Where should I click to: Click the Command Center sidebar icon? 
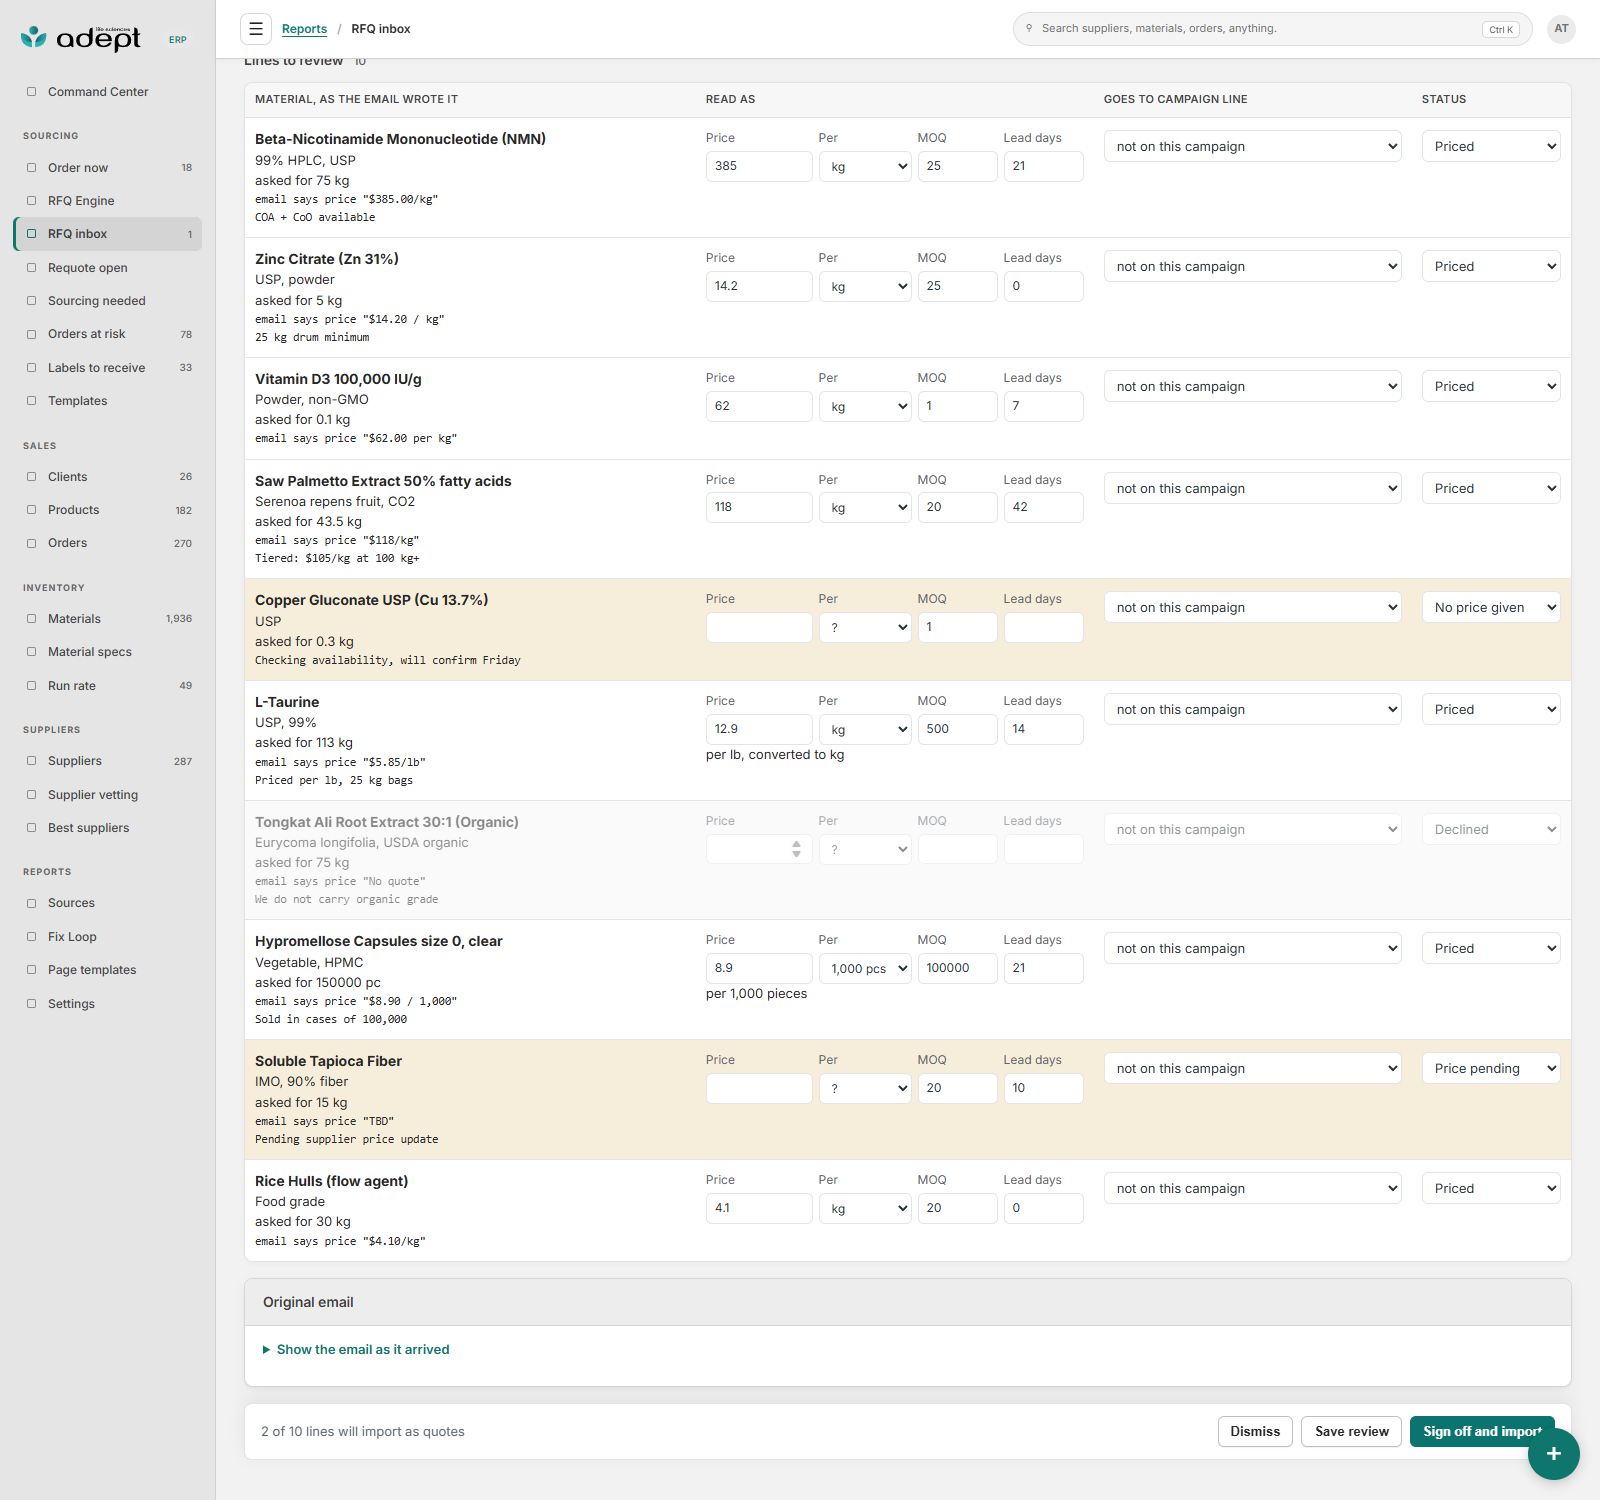click(31, 92)
